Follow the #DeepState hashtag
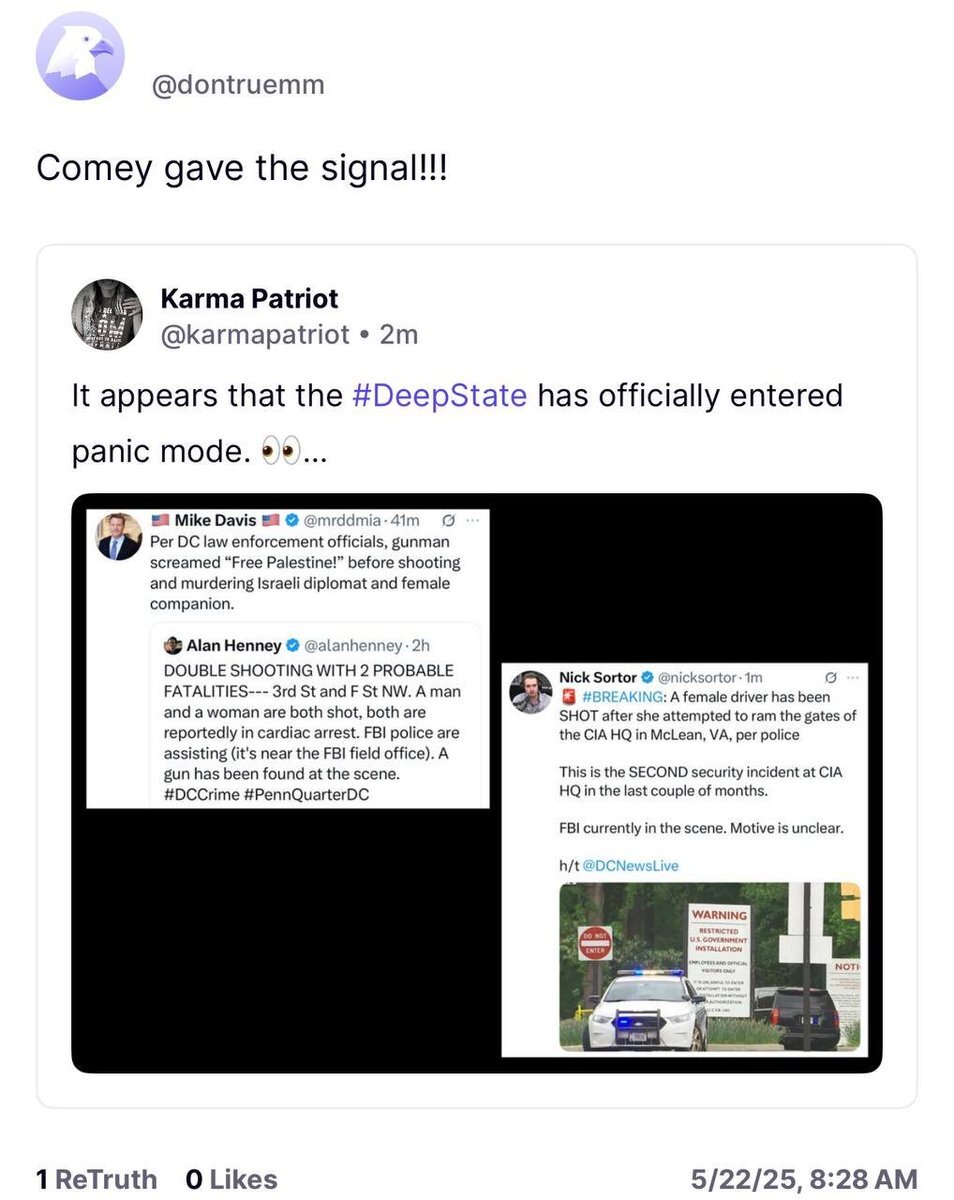Image resolution: width=954 pixels, height=1200 pixels. pyautogui.click(x=439, y=395)
